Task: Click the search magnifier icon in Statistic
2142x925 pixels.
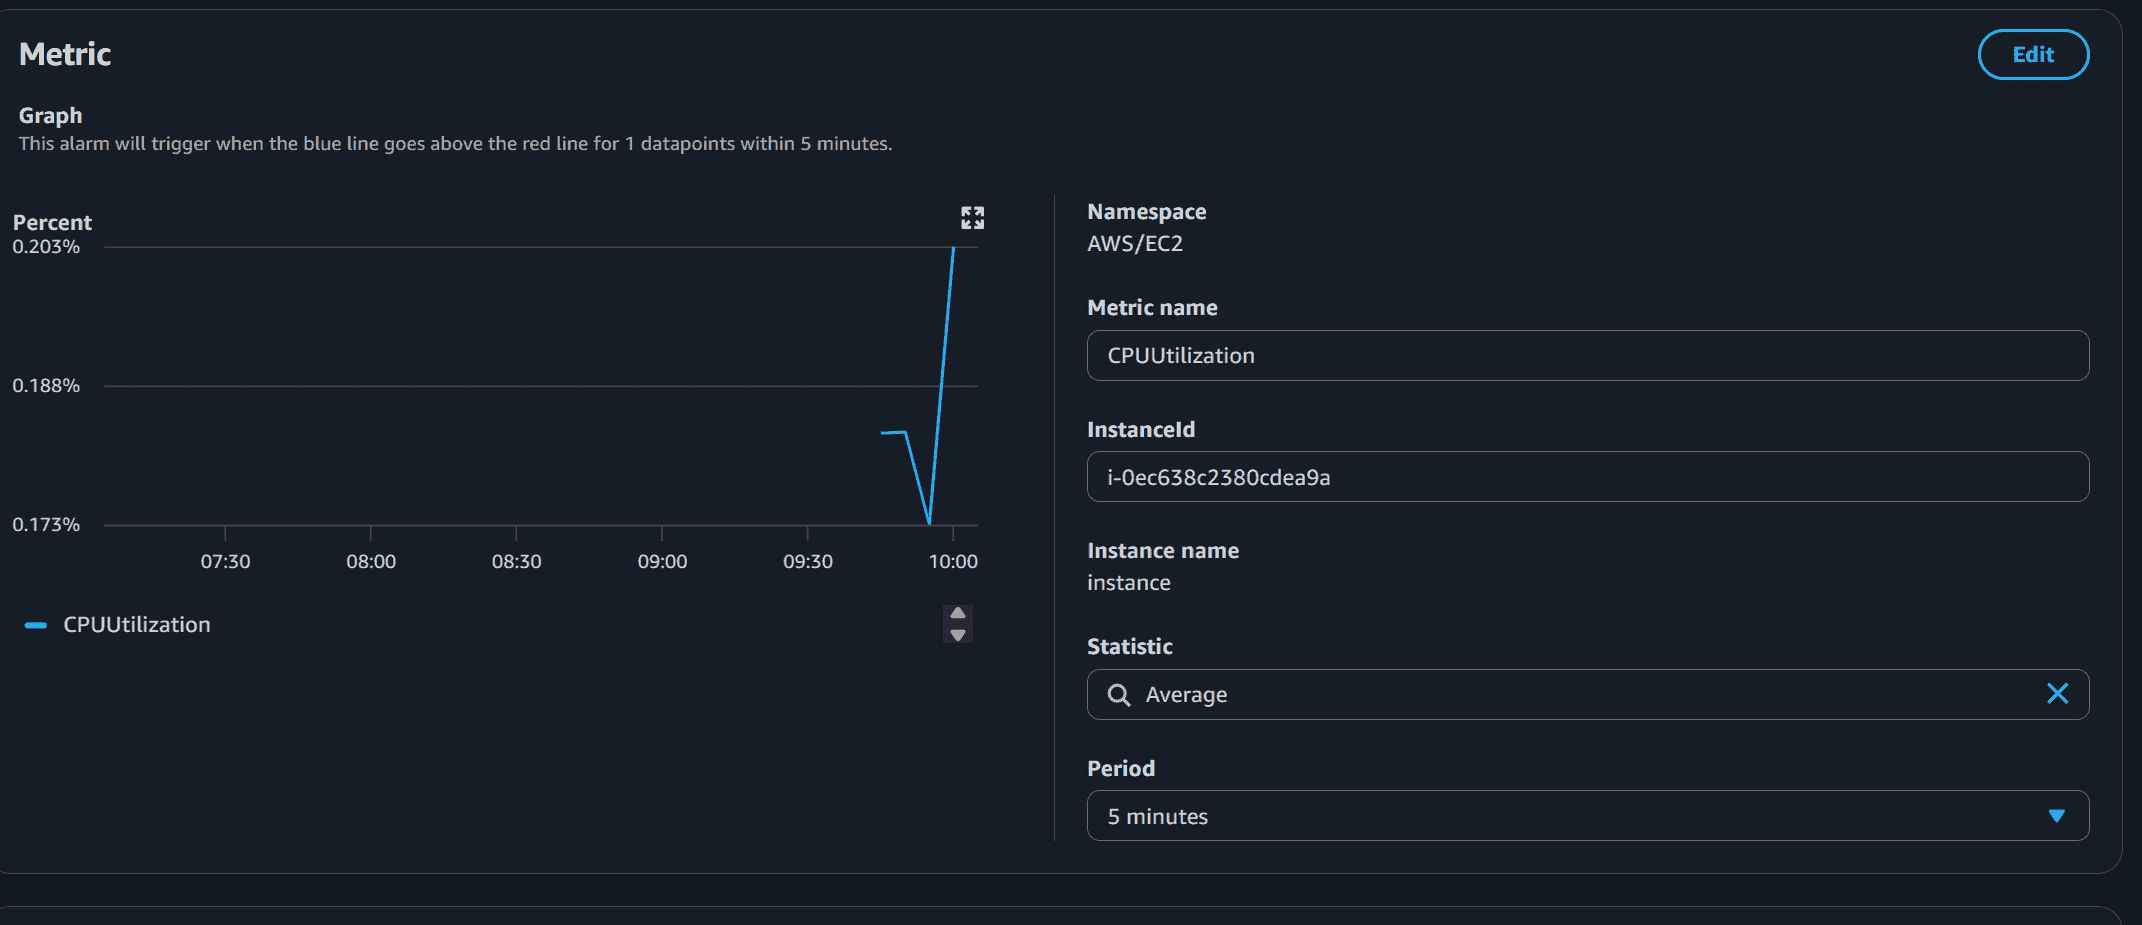Action: 1119,695
